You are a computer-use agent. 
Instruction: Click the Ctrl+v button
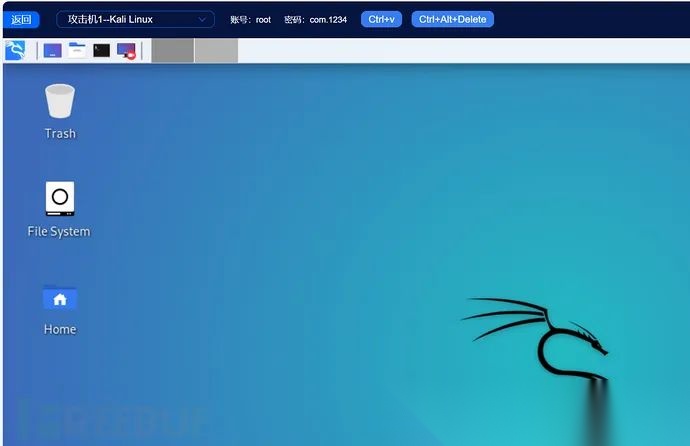pyautogui.click(x=382, y=19)
